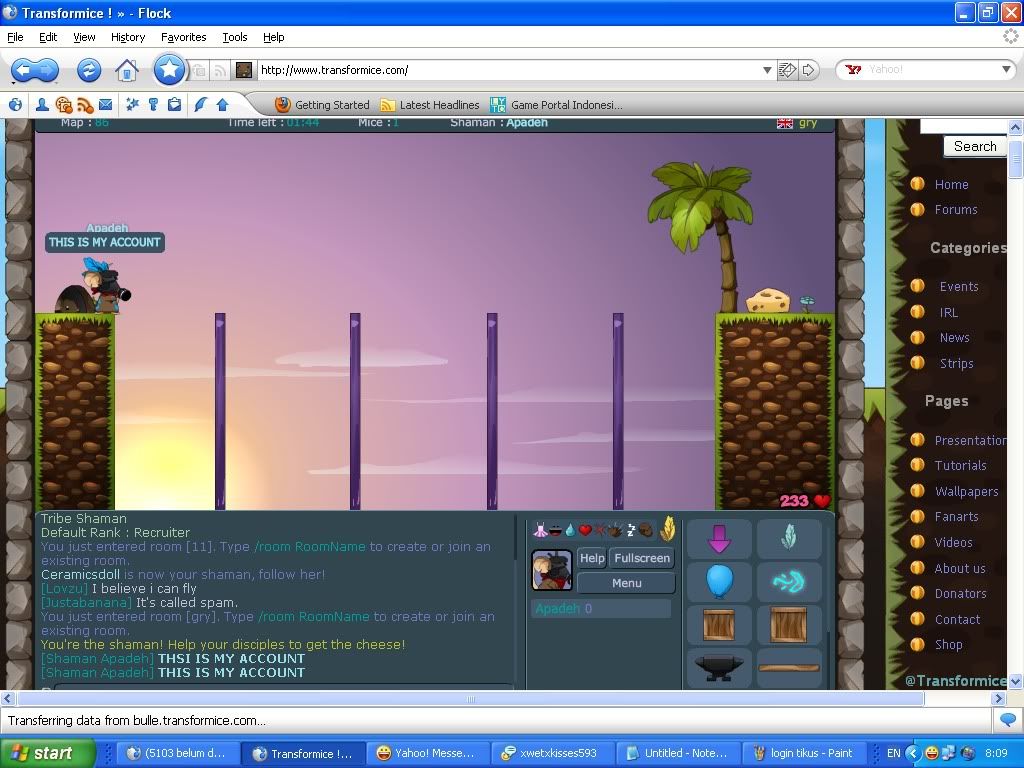Open the Tutorials page link
Screen dimensions: 1024x768
pos(960,466)
